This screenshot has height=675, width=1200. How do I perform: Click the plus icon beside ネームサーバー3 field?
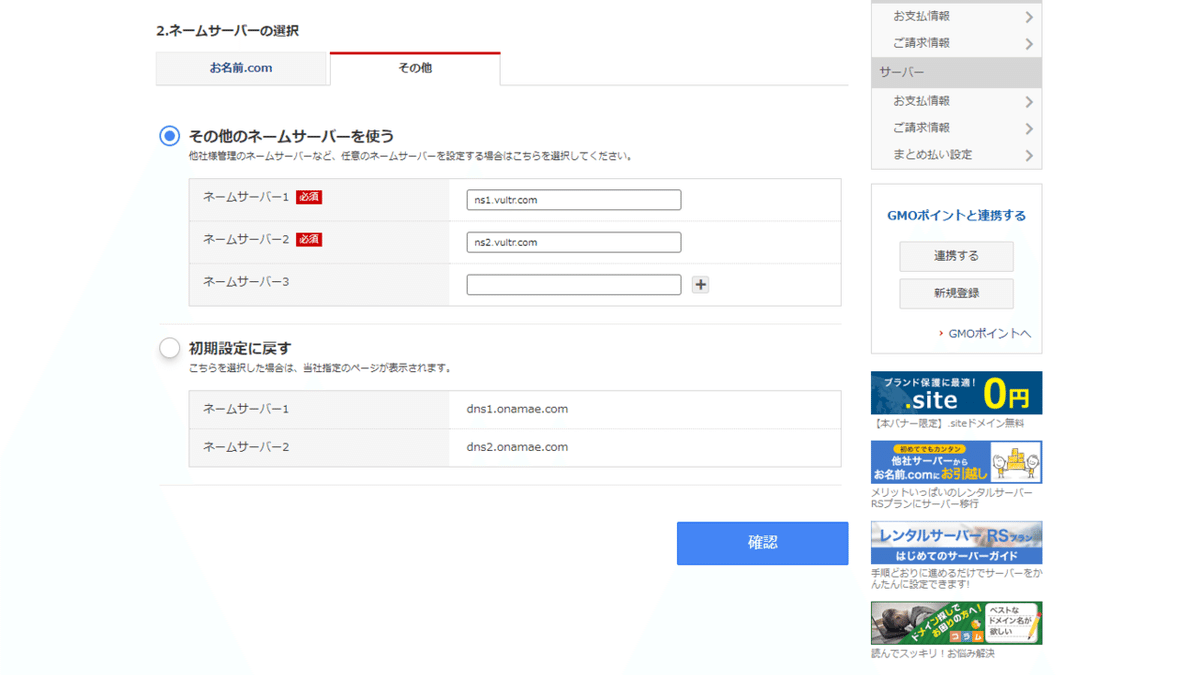[x=700, y=285]
